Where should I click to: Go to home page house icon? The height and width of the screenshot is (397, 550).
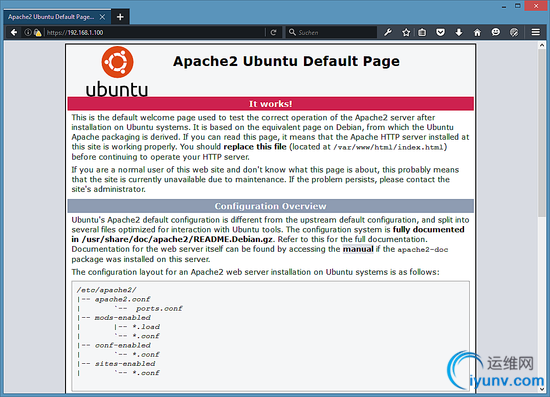pyautogui.click(x=477, y=33)
